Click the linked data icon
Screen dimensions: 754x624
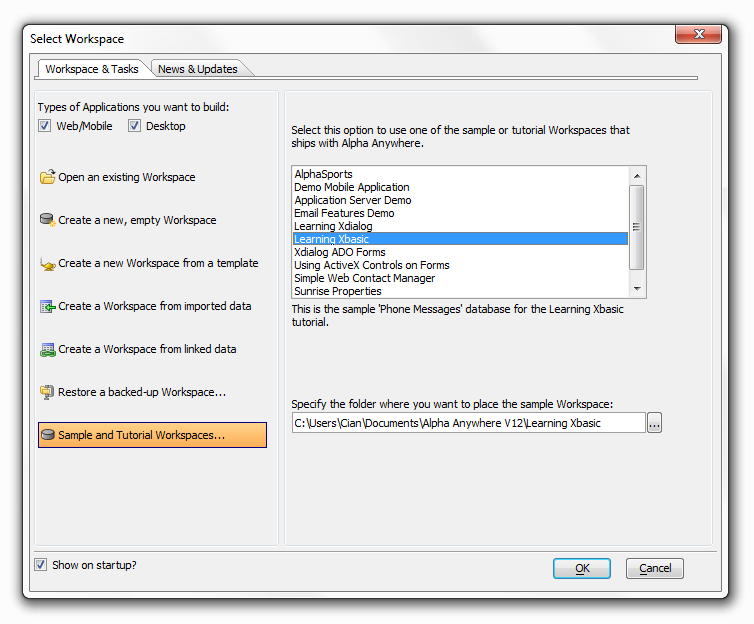[x=47, y=349]
